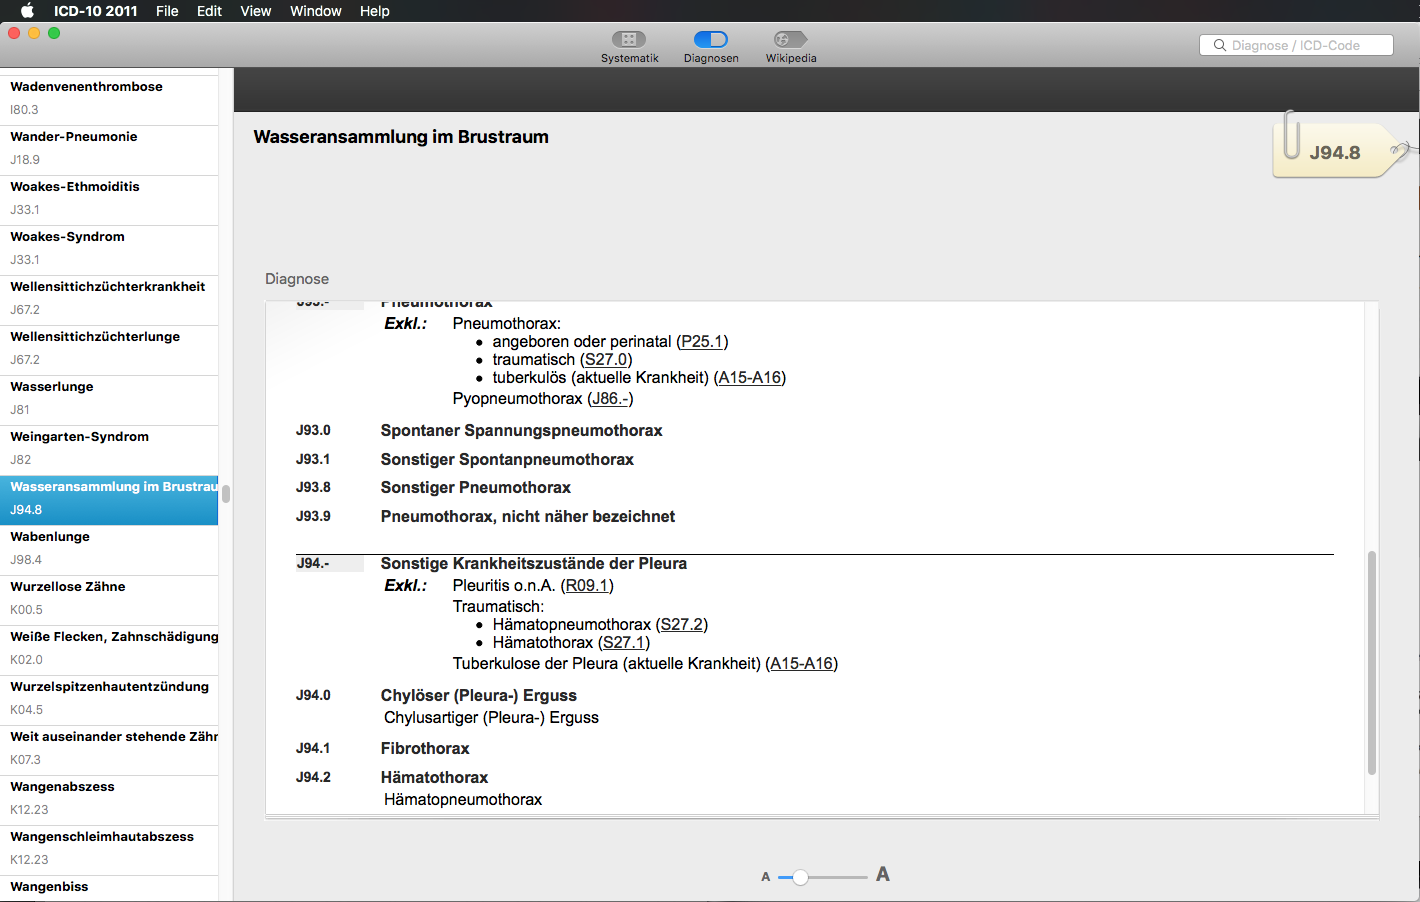Click the Systematik grid icon in toolbar
This screenshot has width=1420, height=902.
tap(629, 41)
